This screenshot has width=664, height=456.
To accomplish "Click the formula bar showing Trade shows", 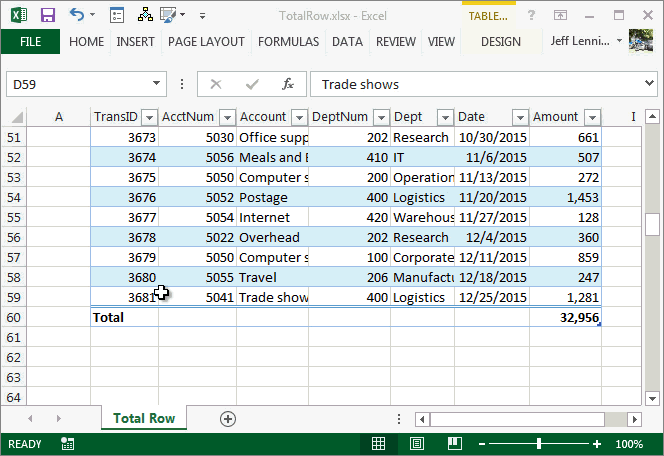I will pyautogui.click(x=476, y=84).
